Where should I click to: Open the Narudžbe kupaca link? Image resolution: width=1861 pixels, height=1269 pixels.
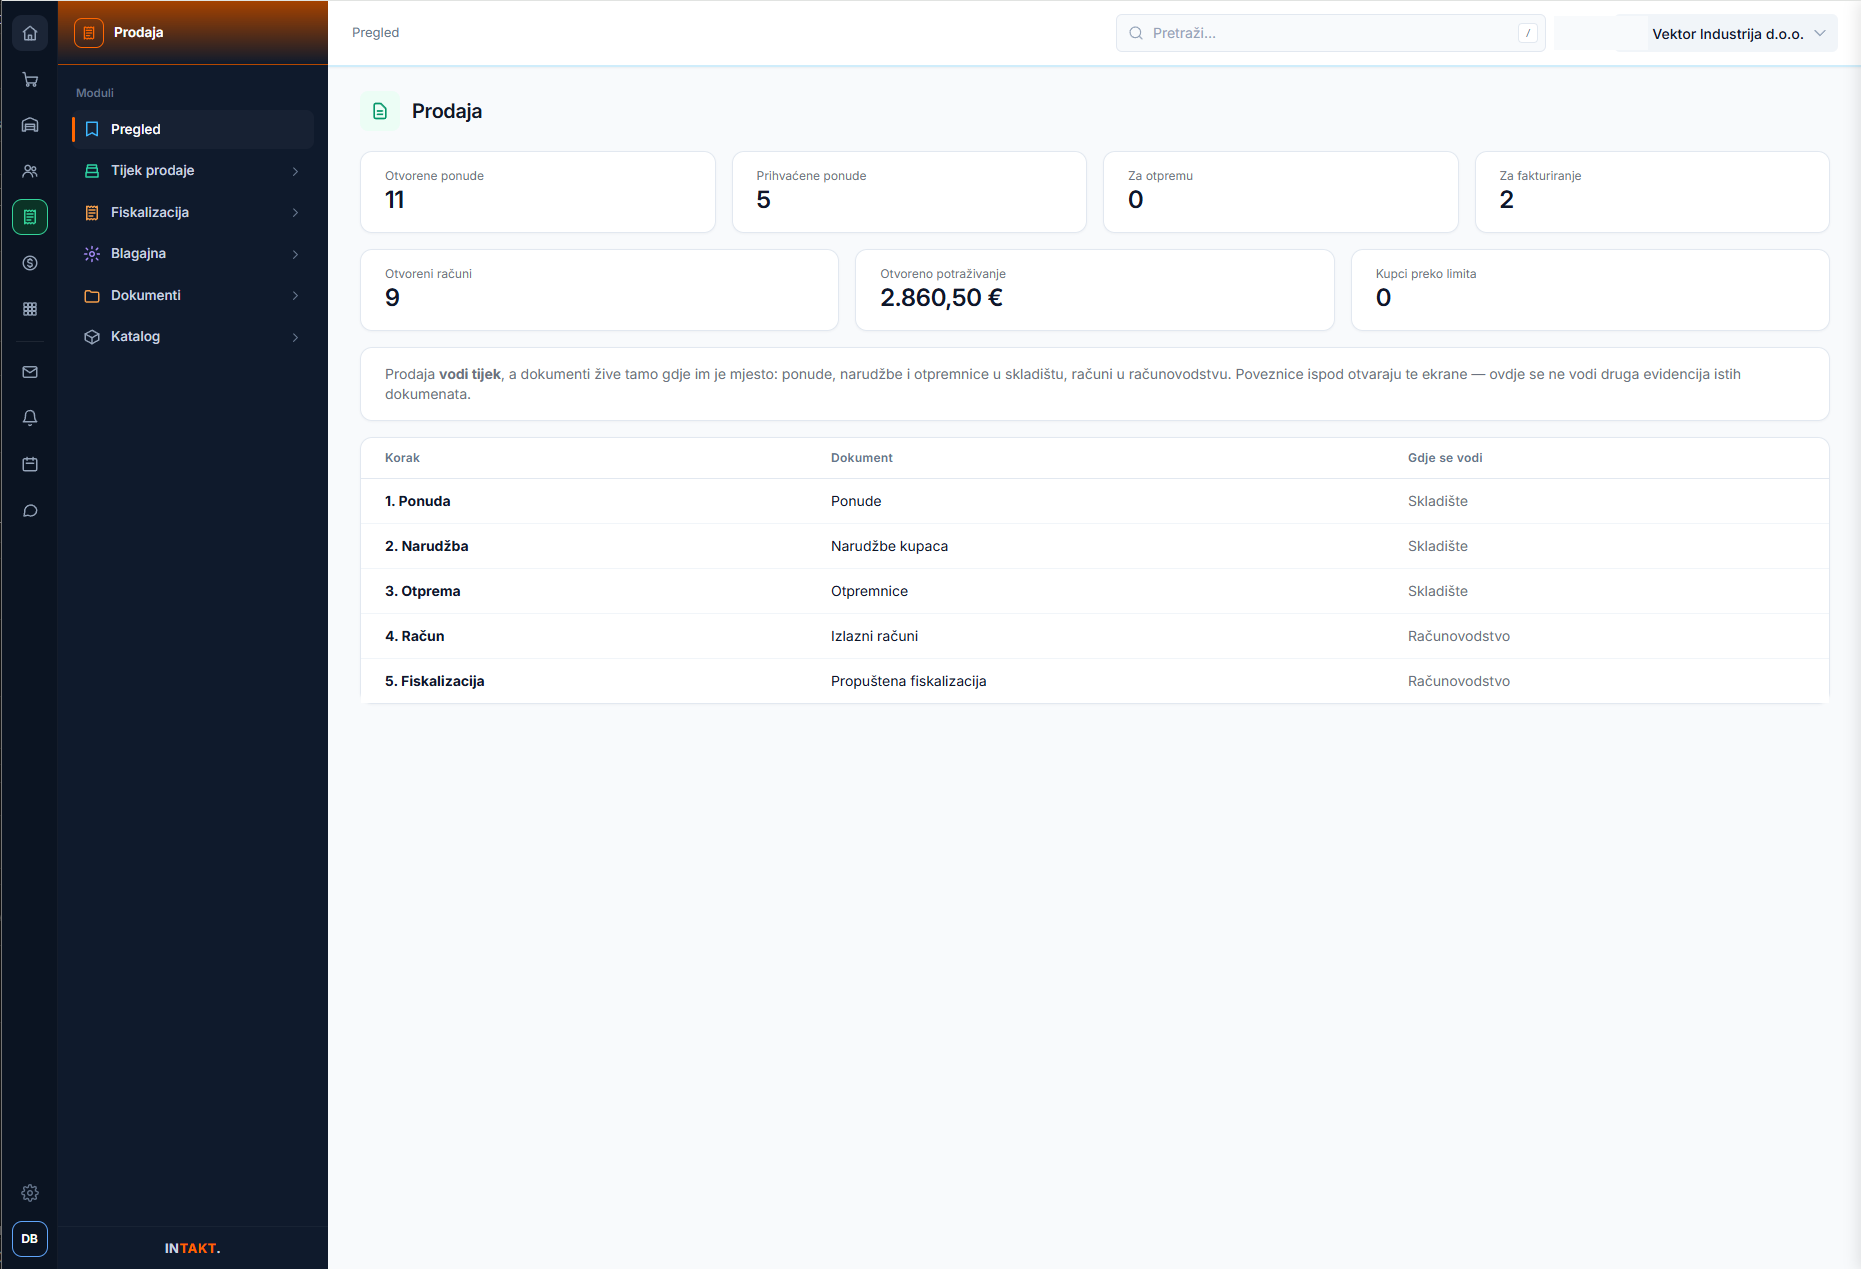889,546
